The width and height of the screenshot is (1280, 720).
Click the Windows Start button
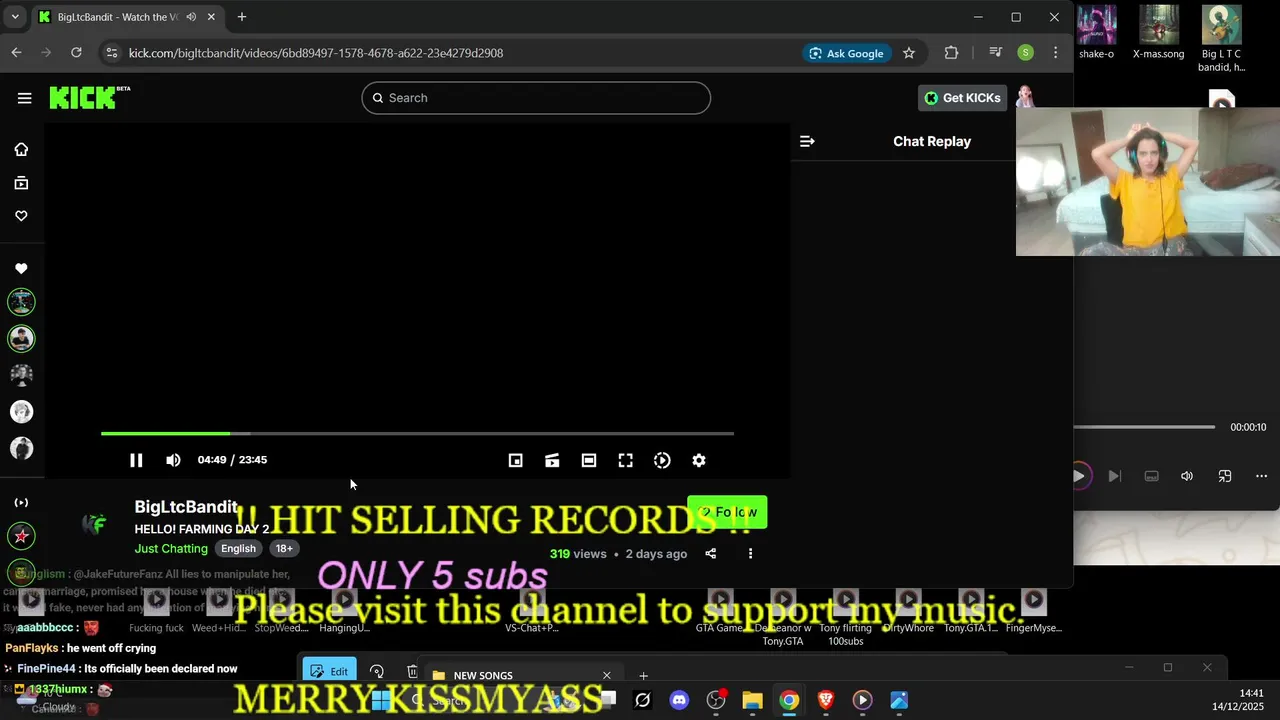381,700
